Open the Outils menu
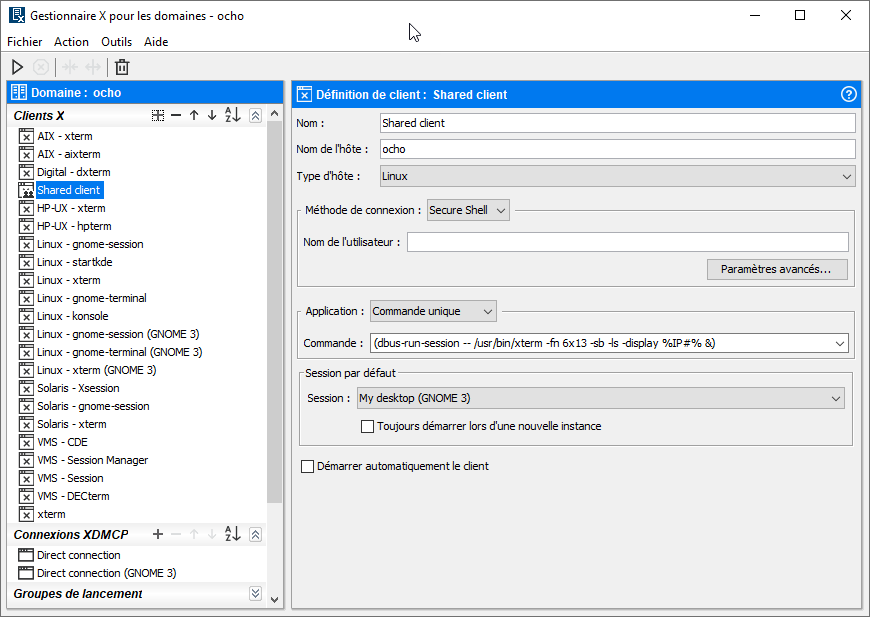870x617 pixels. (x=116, y=42)
